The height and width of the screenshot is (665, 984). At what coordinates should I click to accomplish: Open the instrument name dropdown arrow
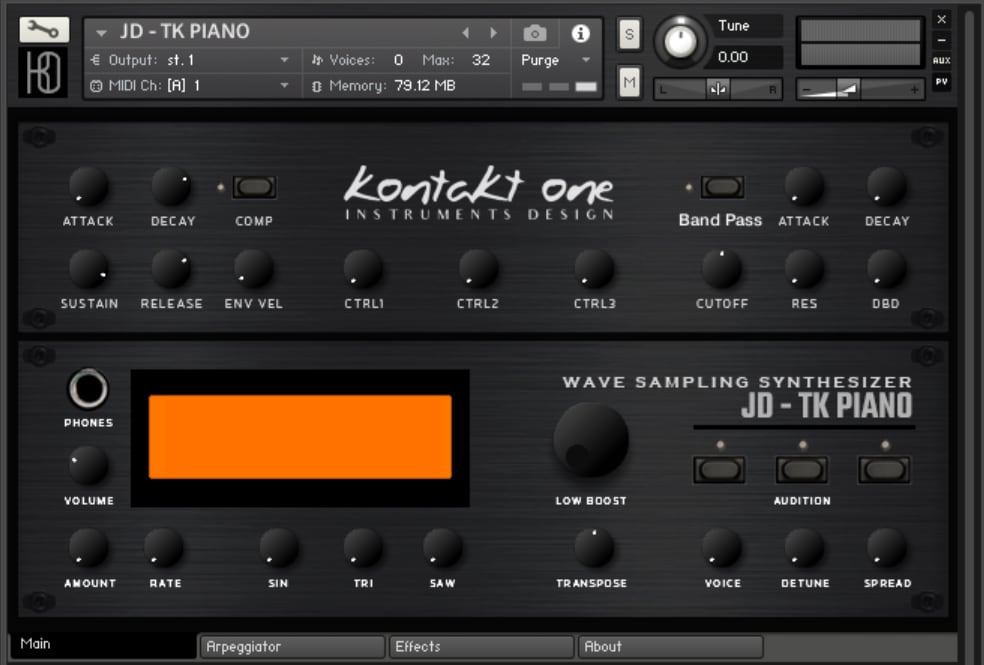(102, 33)
